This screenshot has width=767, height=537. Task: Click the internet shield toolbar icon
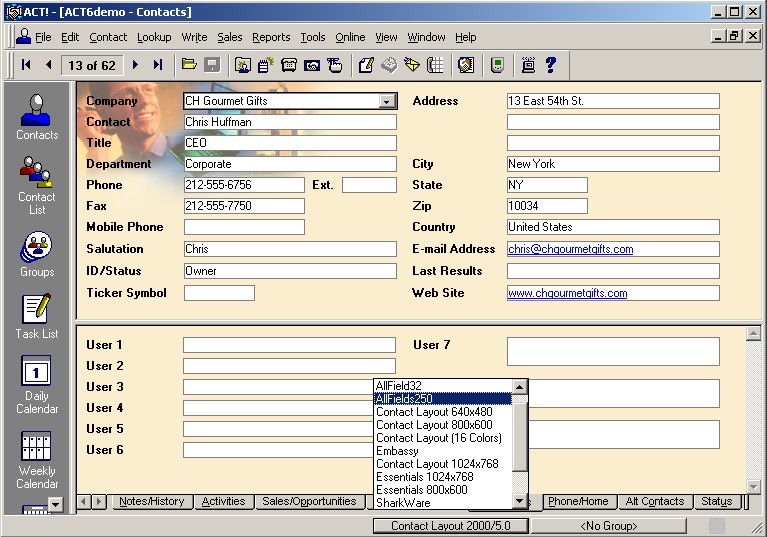click(466, 65)
